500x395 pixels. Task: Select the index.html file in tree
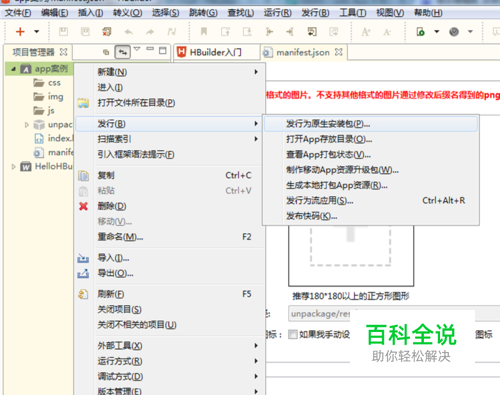tap(54, 138)
